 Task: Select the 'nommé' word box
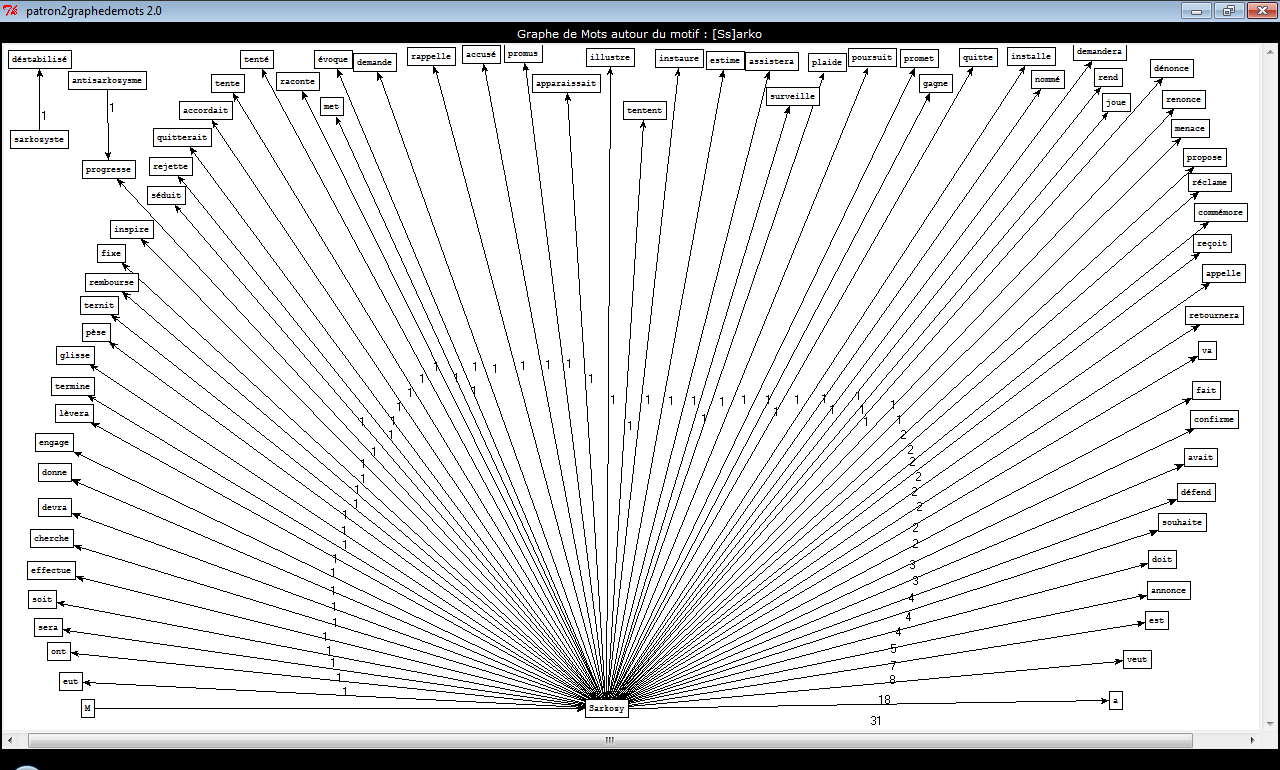coord(1048,79)
